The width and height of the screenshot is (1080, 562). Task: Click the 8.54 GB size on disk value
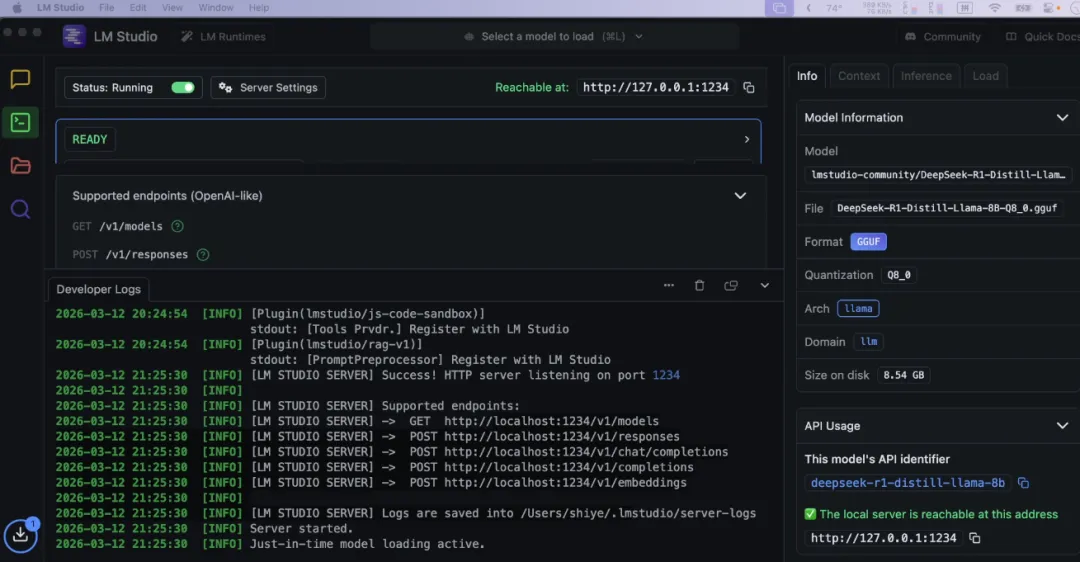point(903,375)
